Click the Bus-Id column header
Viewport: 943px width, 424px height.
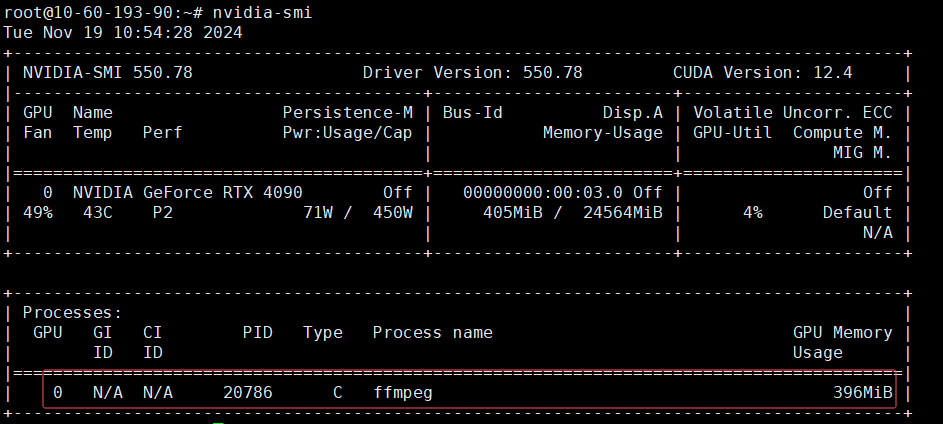tap(473, 112)
